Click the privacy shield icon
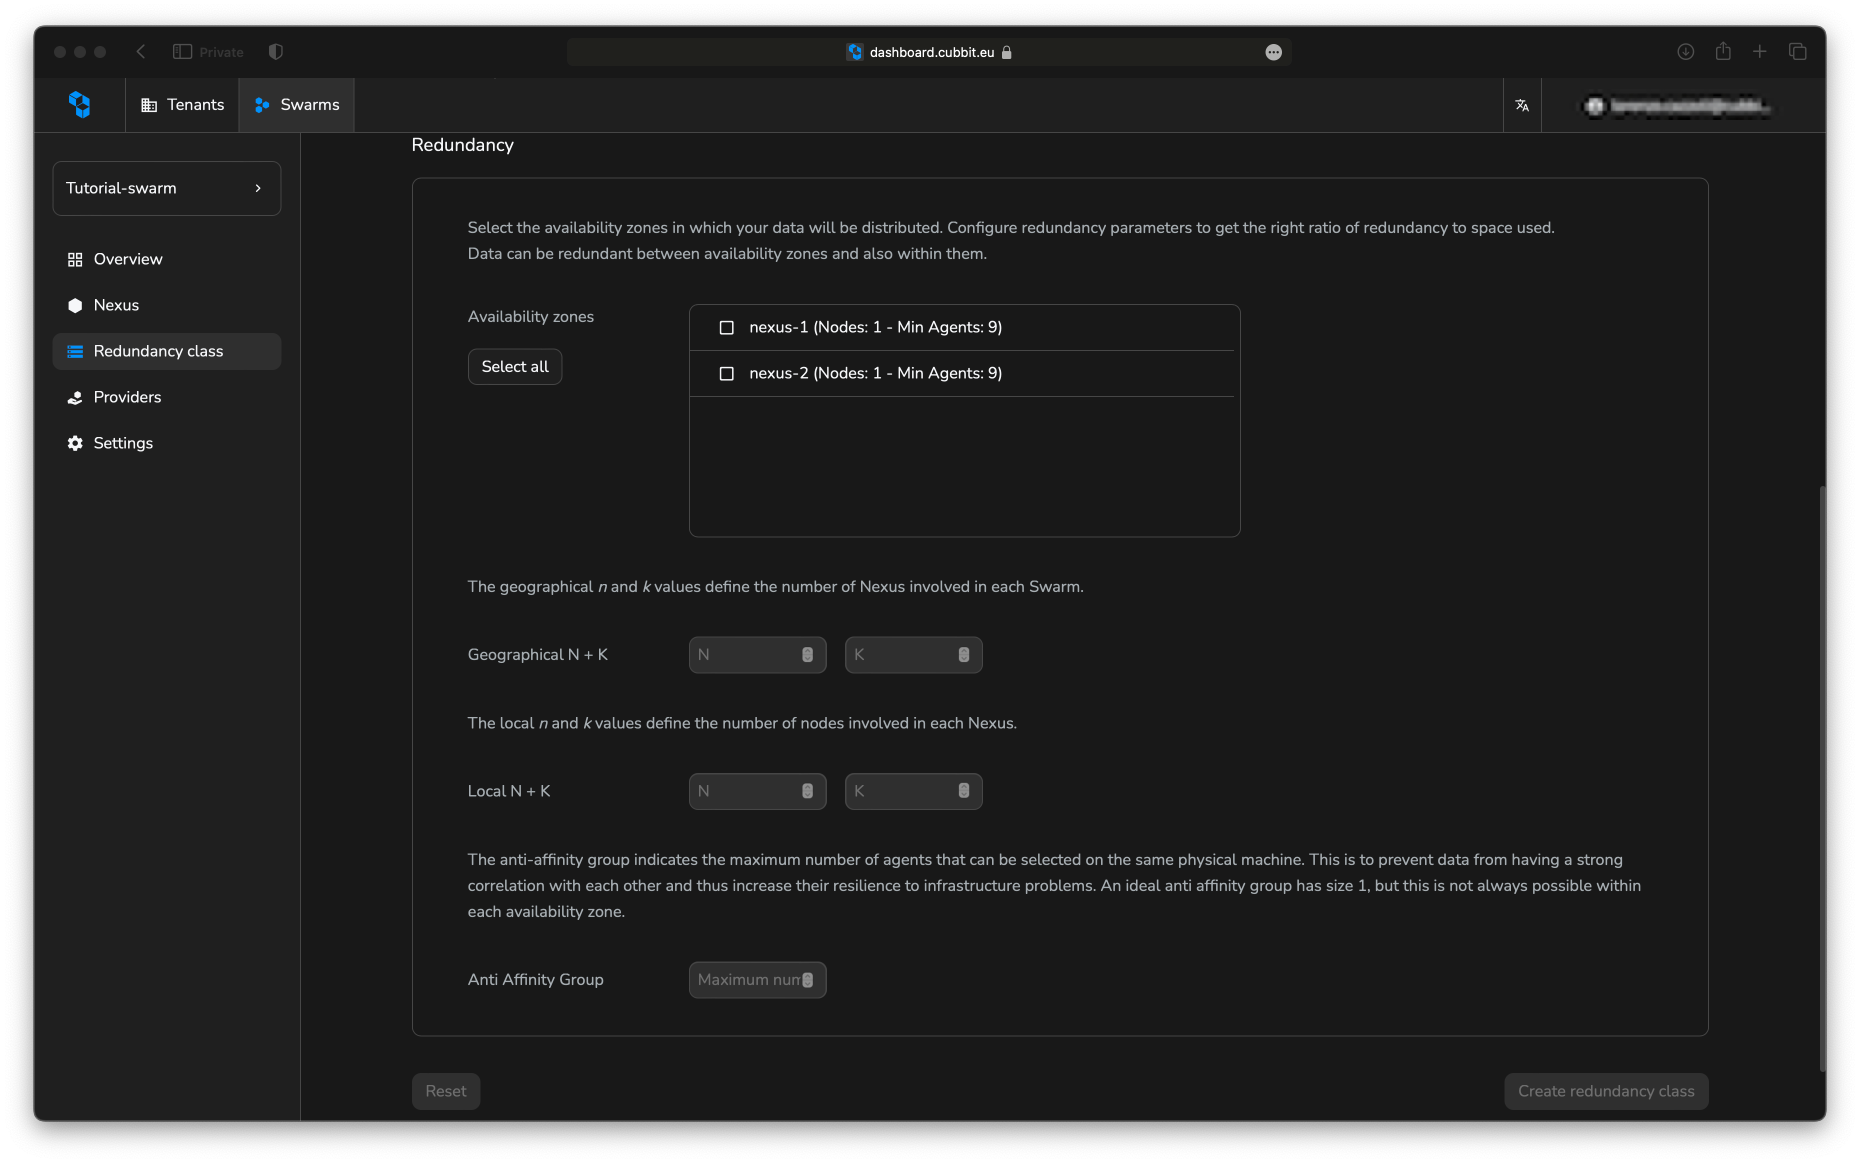Image resolution: width=1860 pixels, height=1163 pixels. (x=276, y=52)
